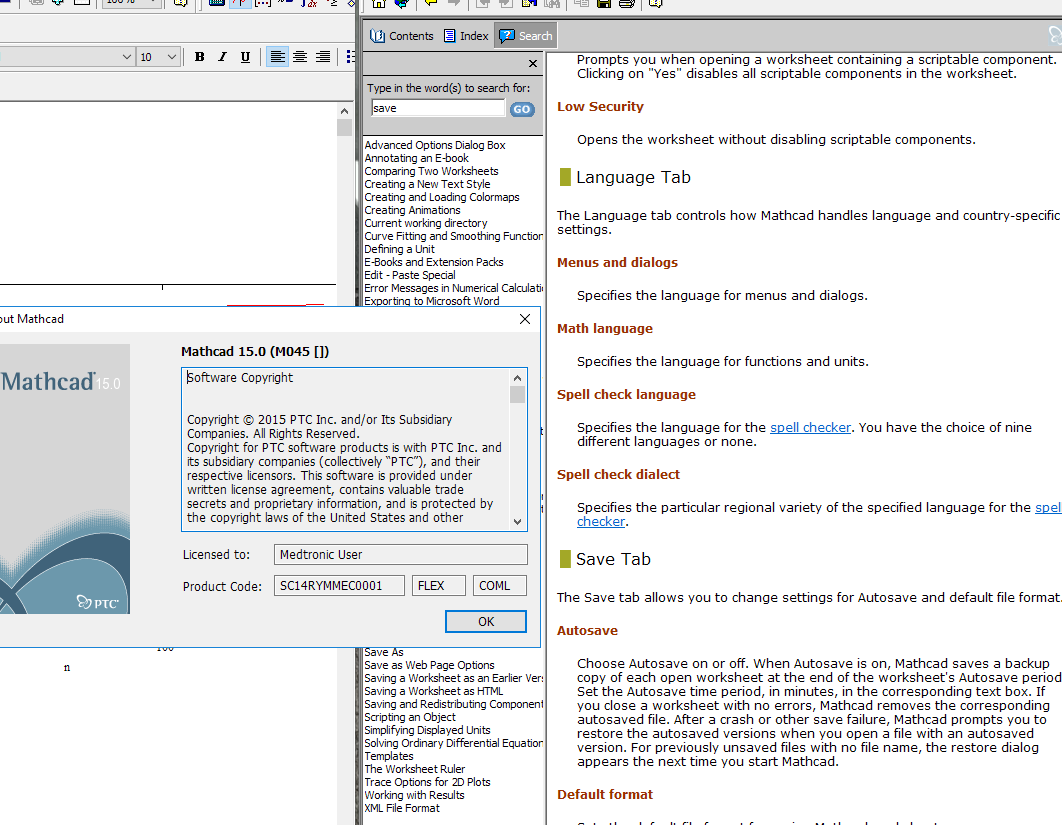Open 'Creating Animations' topic
The width and height of the screenshot is (1062, 825).
412,210
